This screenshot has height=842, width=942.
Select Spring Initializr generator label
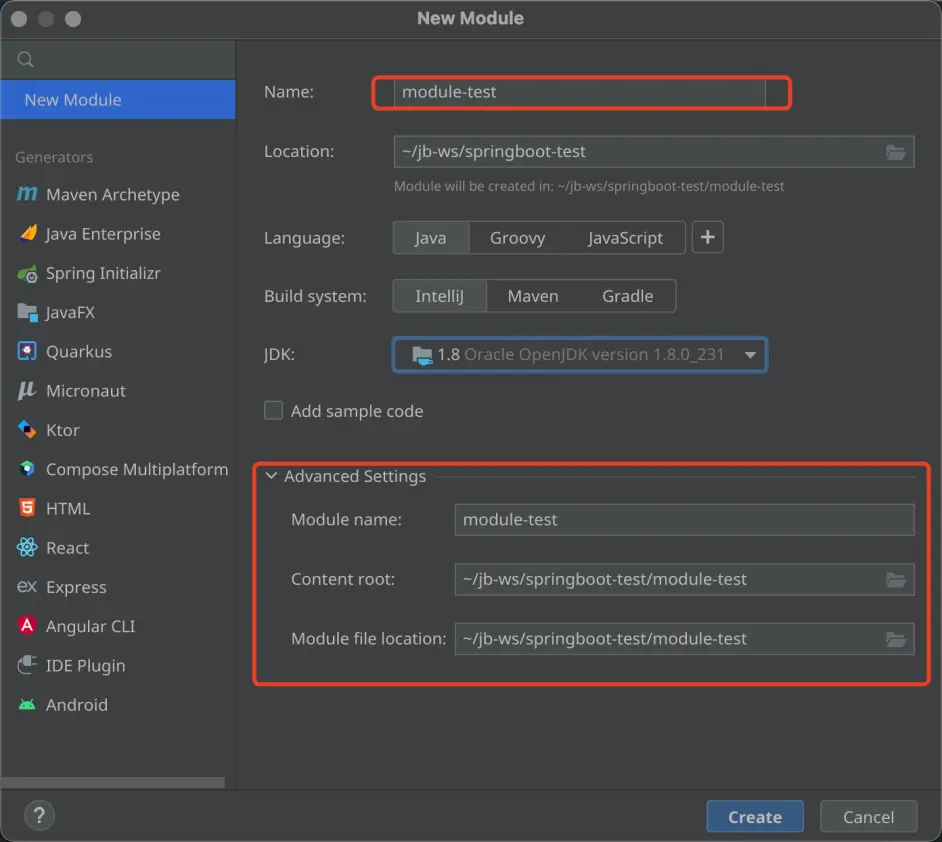(103, 273)
